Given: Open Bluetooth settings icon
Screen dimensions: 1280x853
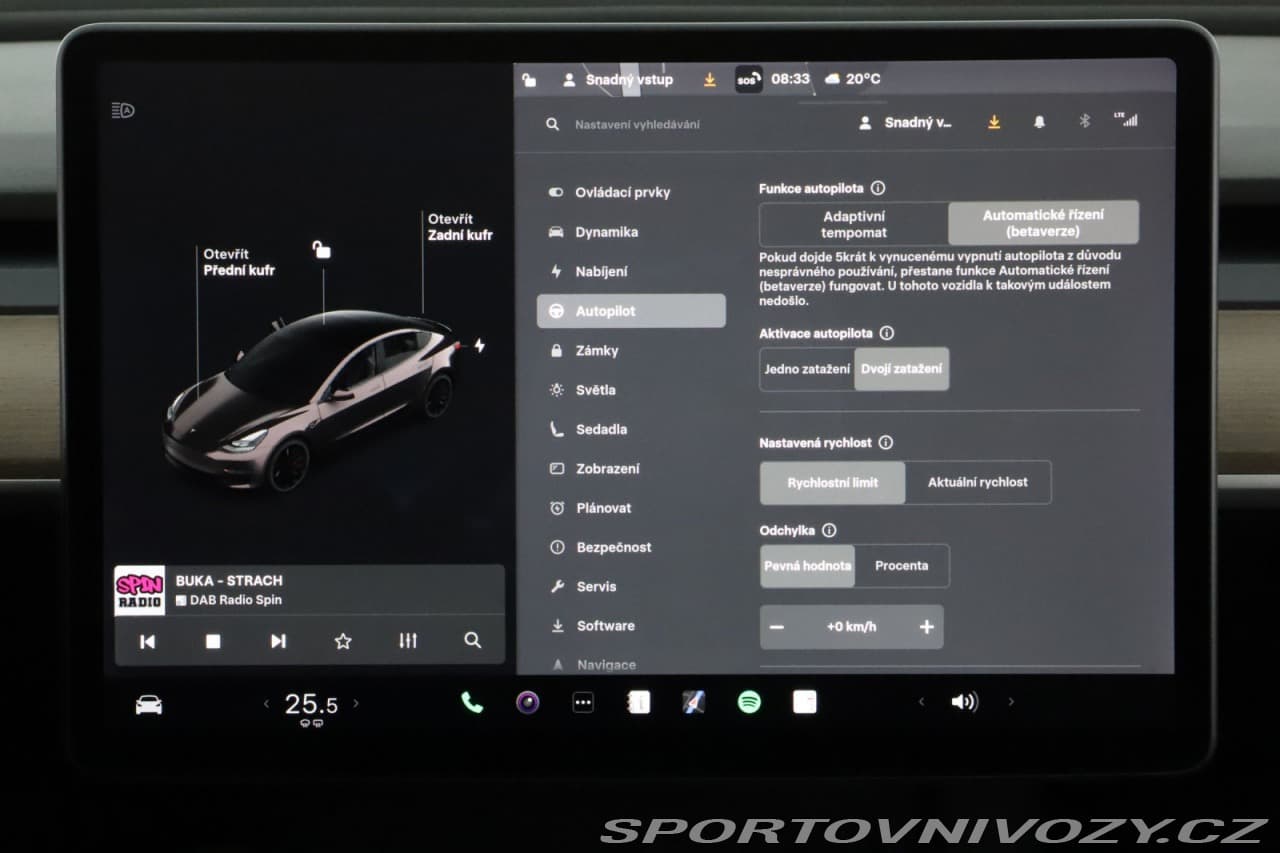Looking at the screenshot, I should 1083,122.
